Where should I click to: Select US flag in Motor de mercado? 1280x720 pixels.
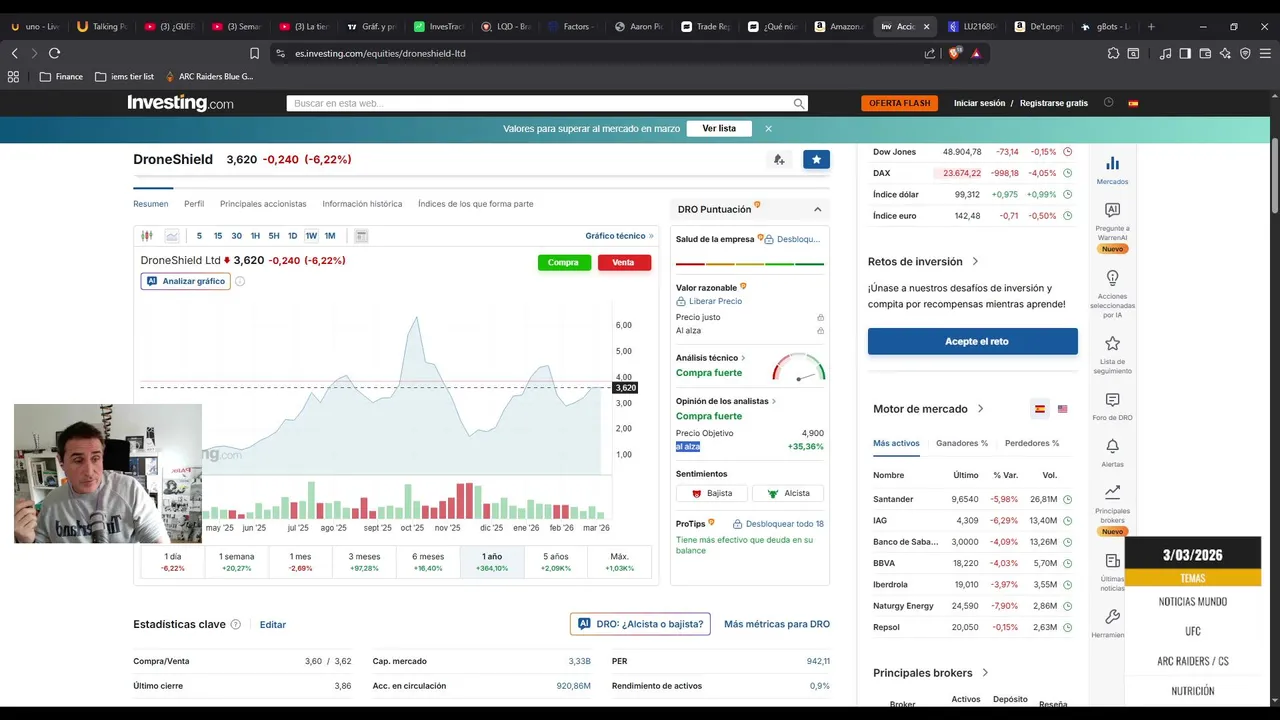tap(1062, 409)
